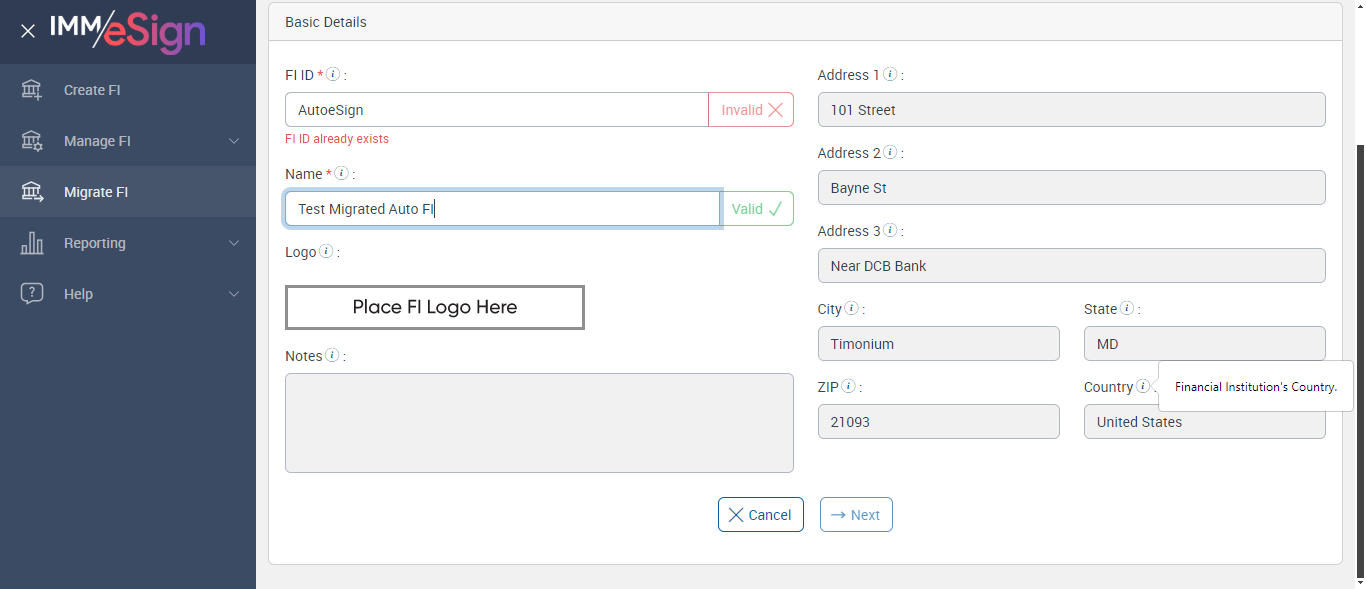1366x589 pixels.
Task: Click the Logo field info icon
Action: coord(326,252)
